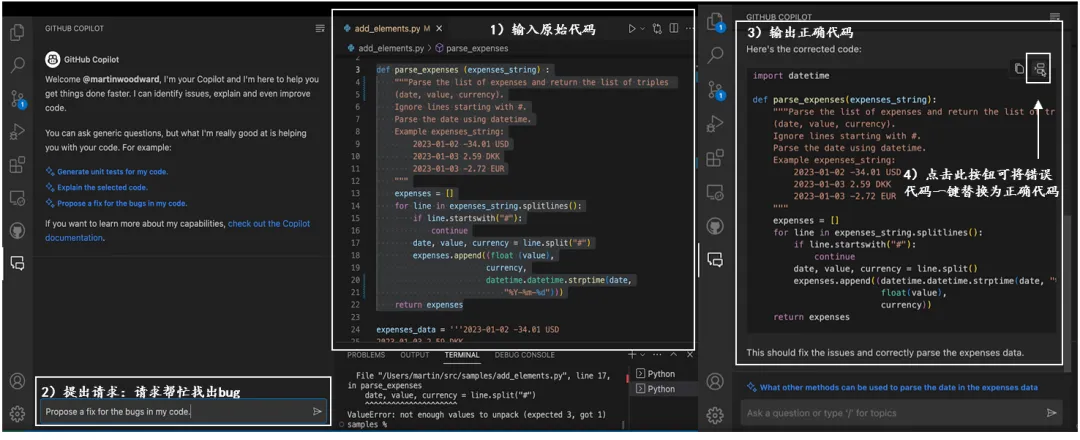The image size is (1080, 440).
Task: Switch to the PROBLEMS panel tab
Action: tap(366, 355)
